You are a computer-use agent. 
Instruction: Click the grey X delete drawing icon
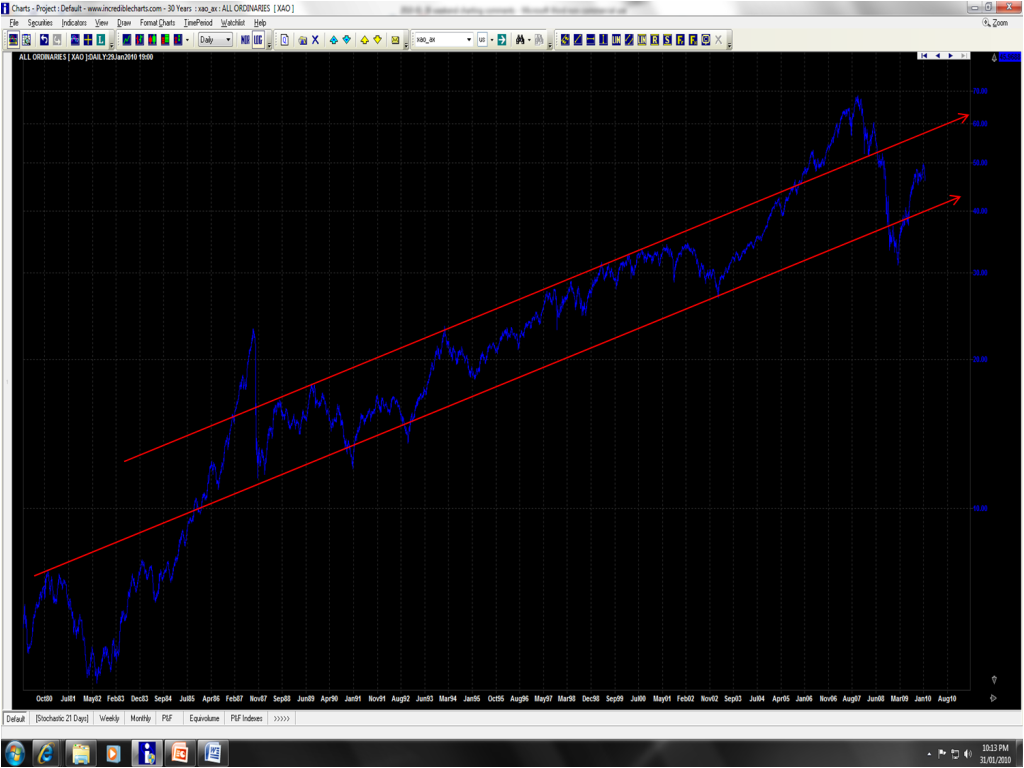pos(718,40)
